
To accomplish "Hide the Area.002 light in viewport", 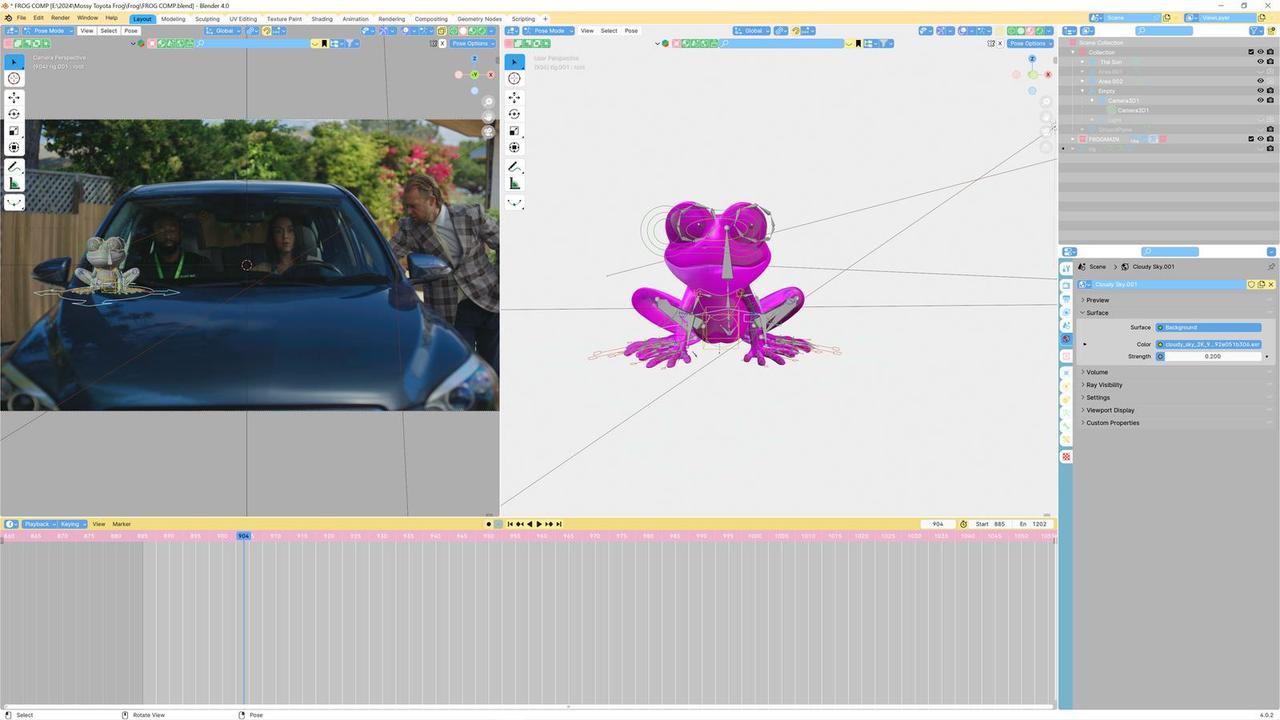I will point(1260,81).
